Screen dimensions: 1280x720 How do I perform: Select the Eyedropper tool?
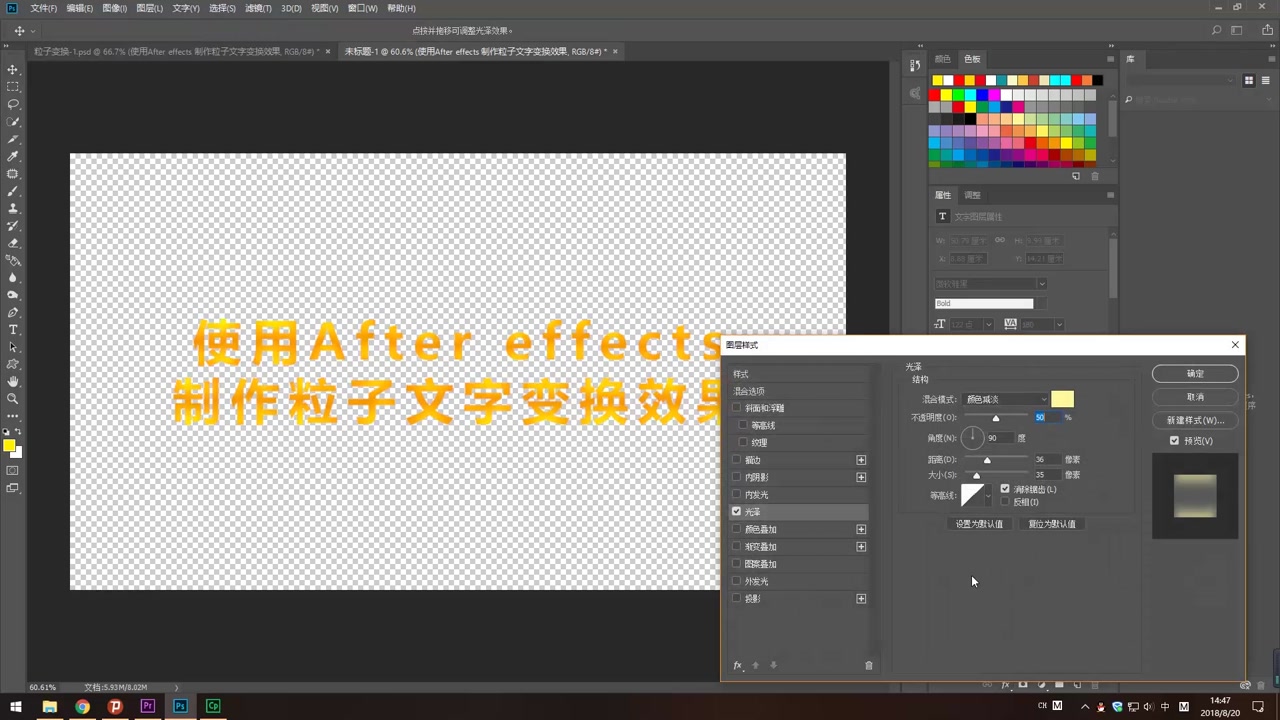coord(13,156)
